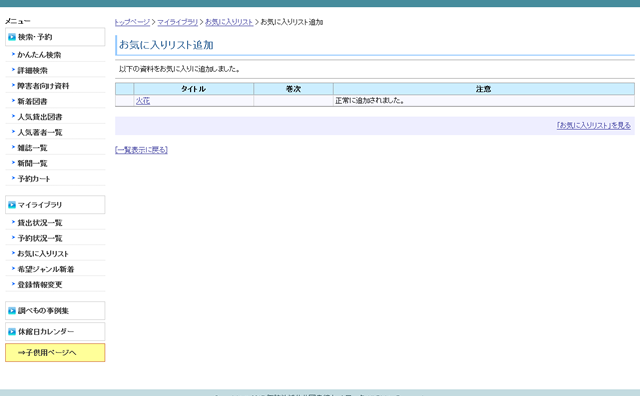Go to 新着図書 menu item
The image size is (640, 396).
32,101
